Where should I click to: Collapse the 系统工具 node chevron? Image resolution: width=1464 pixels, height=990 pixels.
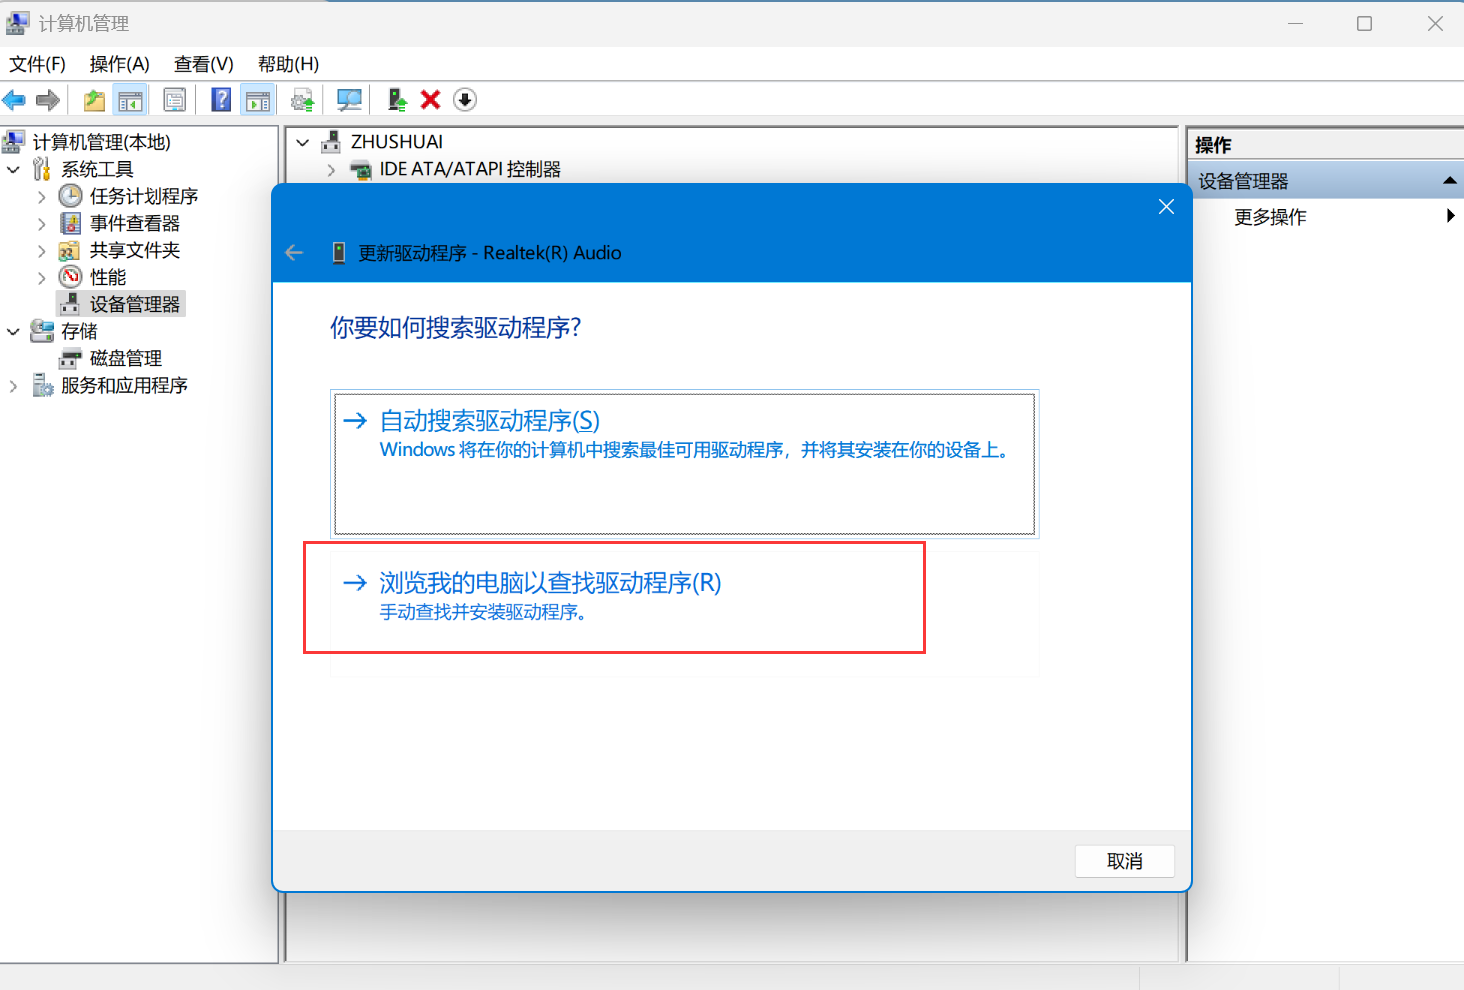click(x=13, y=169)
